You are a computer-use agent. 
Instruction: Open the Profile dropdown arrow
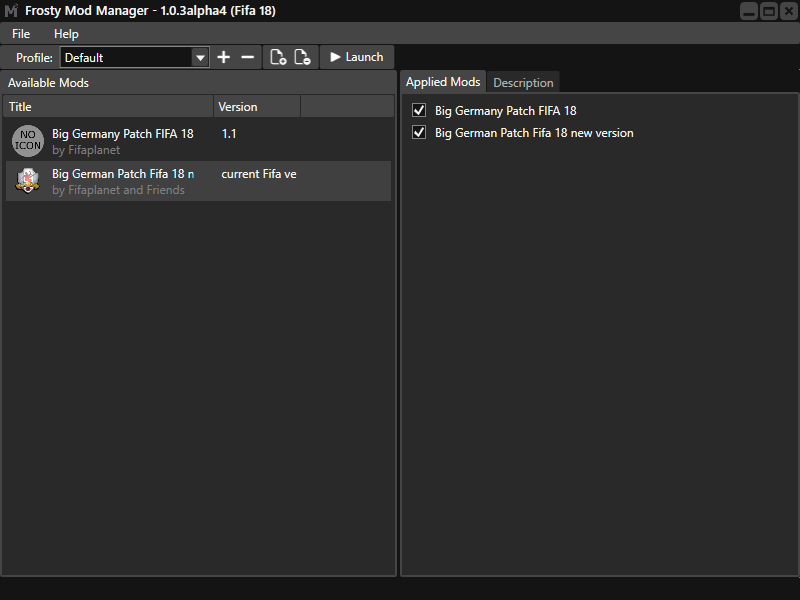201,58
